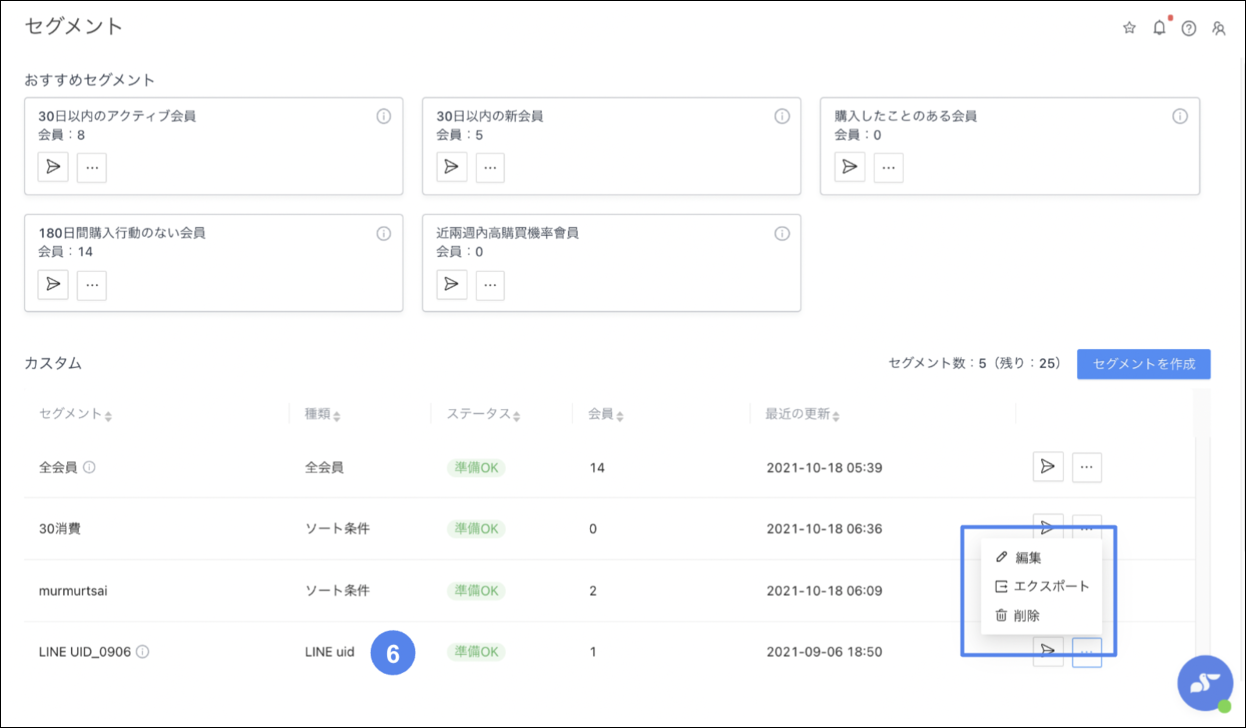Sort table by 最近の更新 column

(802, 414)
